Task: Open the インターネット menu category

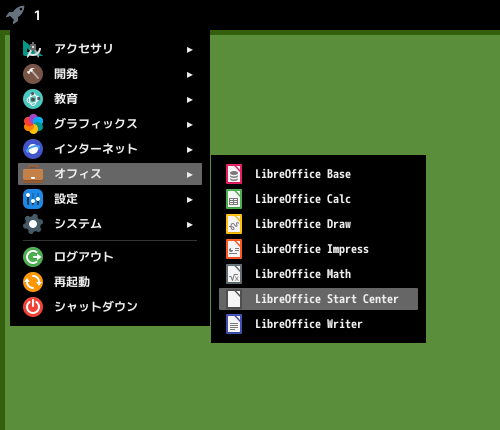Action: (110, 149)
